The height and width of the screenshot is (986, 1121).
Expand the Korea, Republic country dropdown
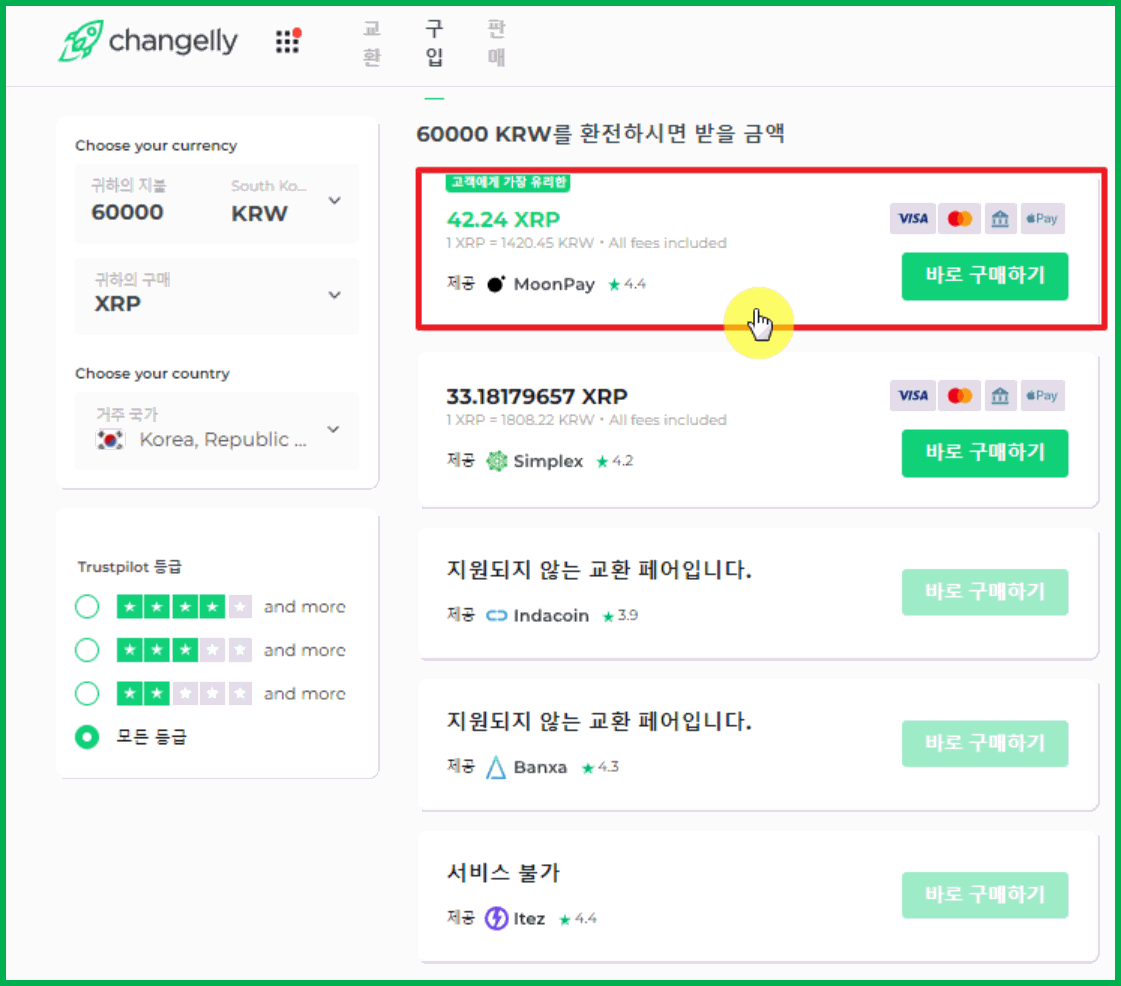point(334,431)
